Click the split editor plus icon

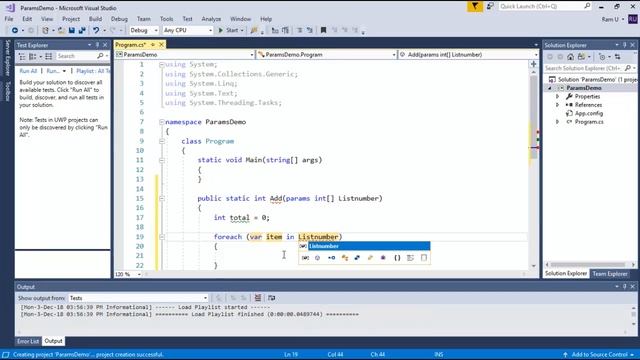[x=533, y=64]
